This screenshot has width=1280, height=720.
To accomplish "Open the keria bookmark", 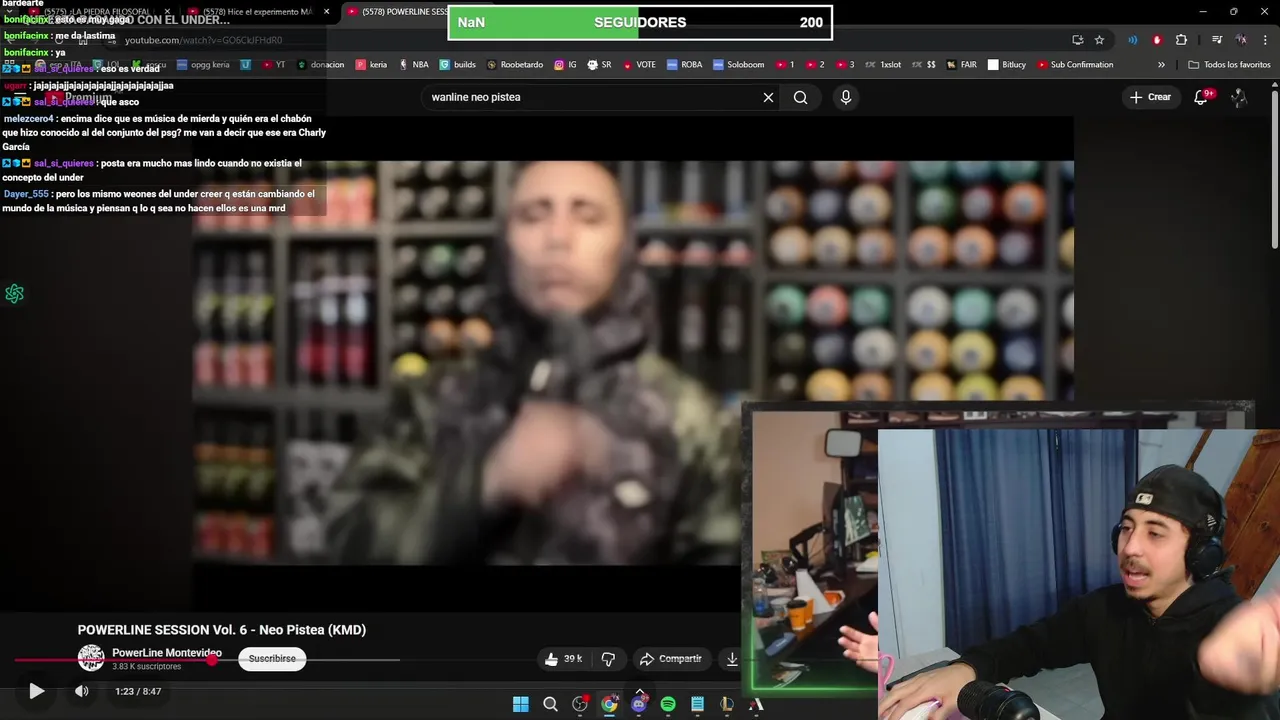I will pos(371,65).
